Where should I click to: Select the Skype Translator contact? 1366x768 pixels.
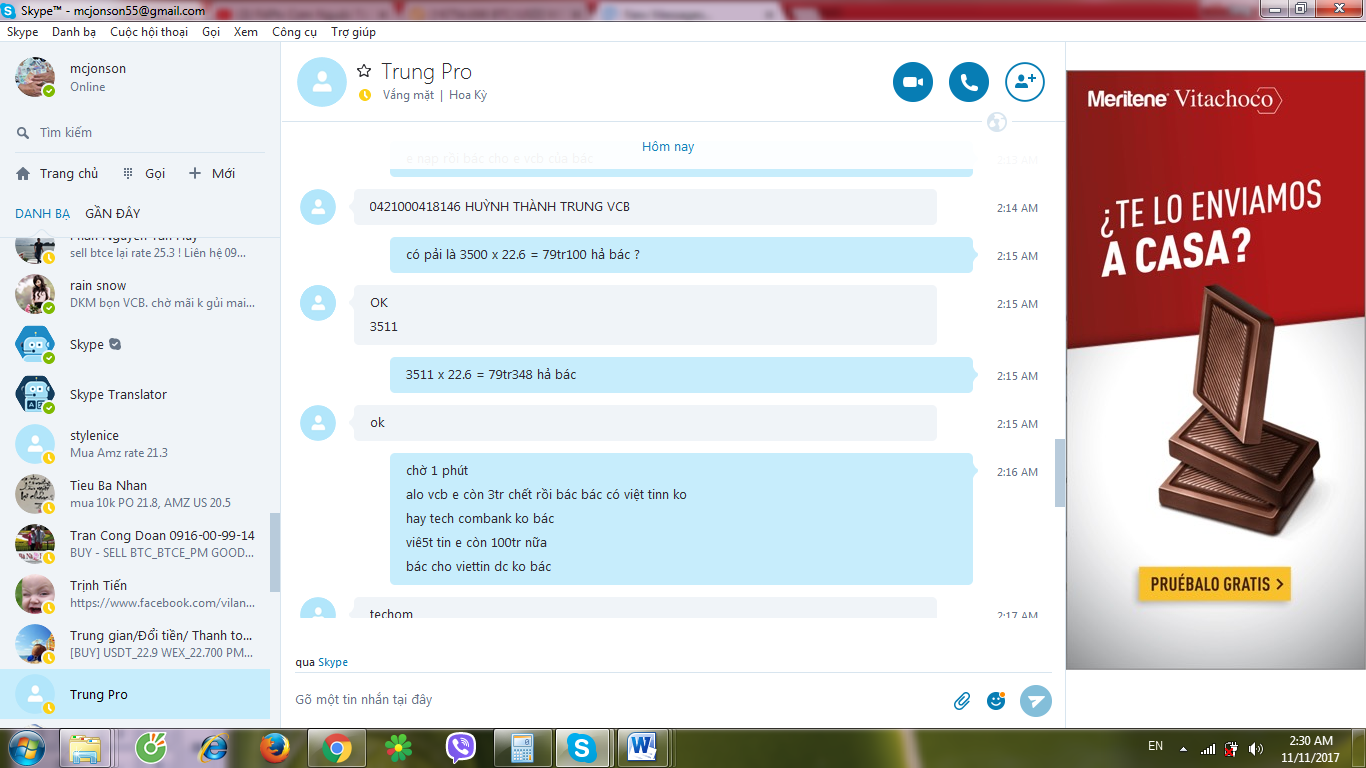pos(135,394)
